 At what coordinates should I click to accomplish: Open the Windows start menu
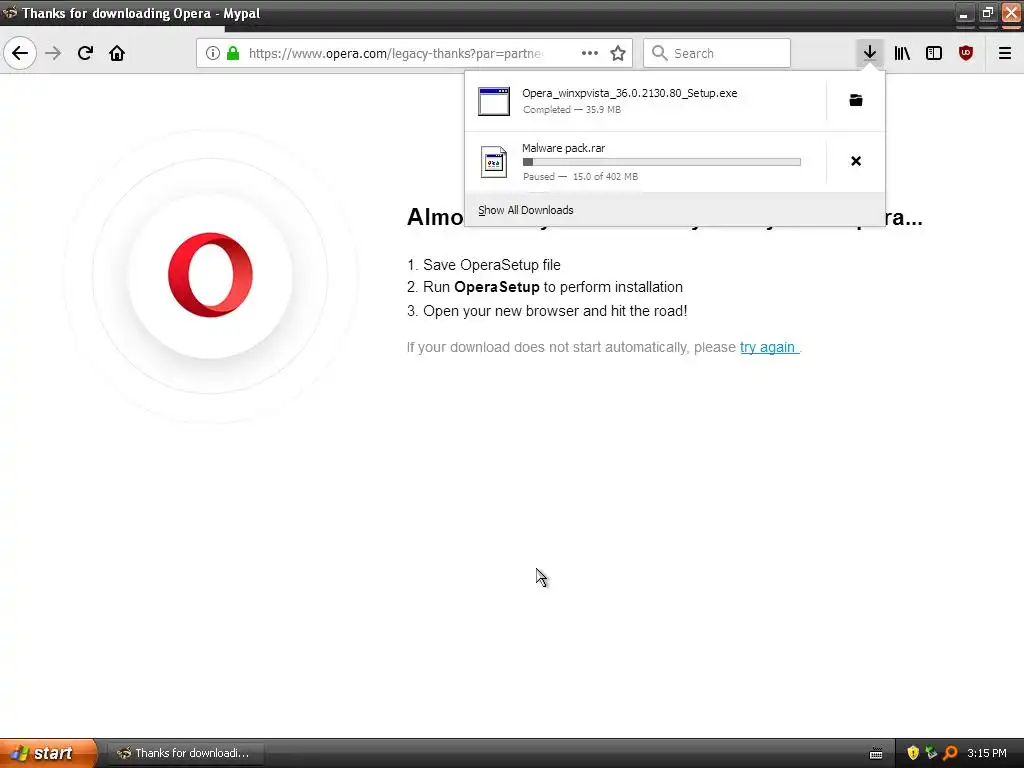tap(48, 753)
